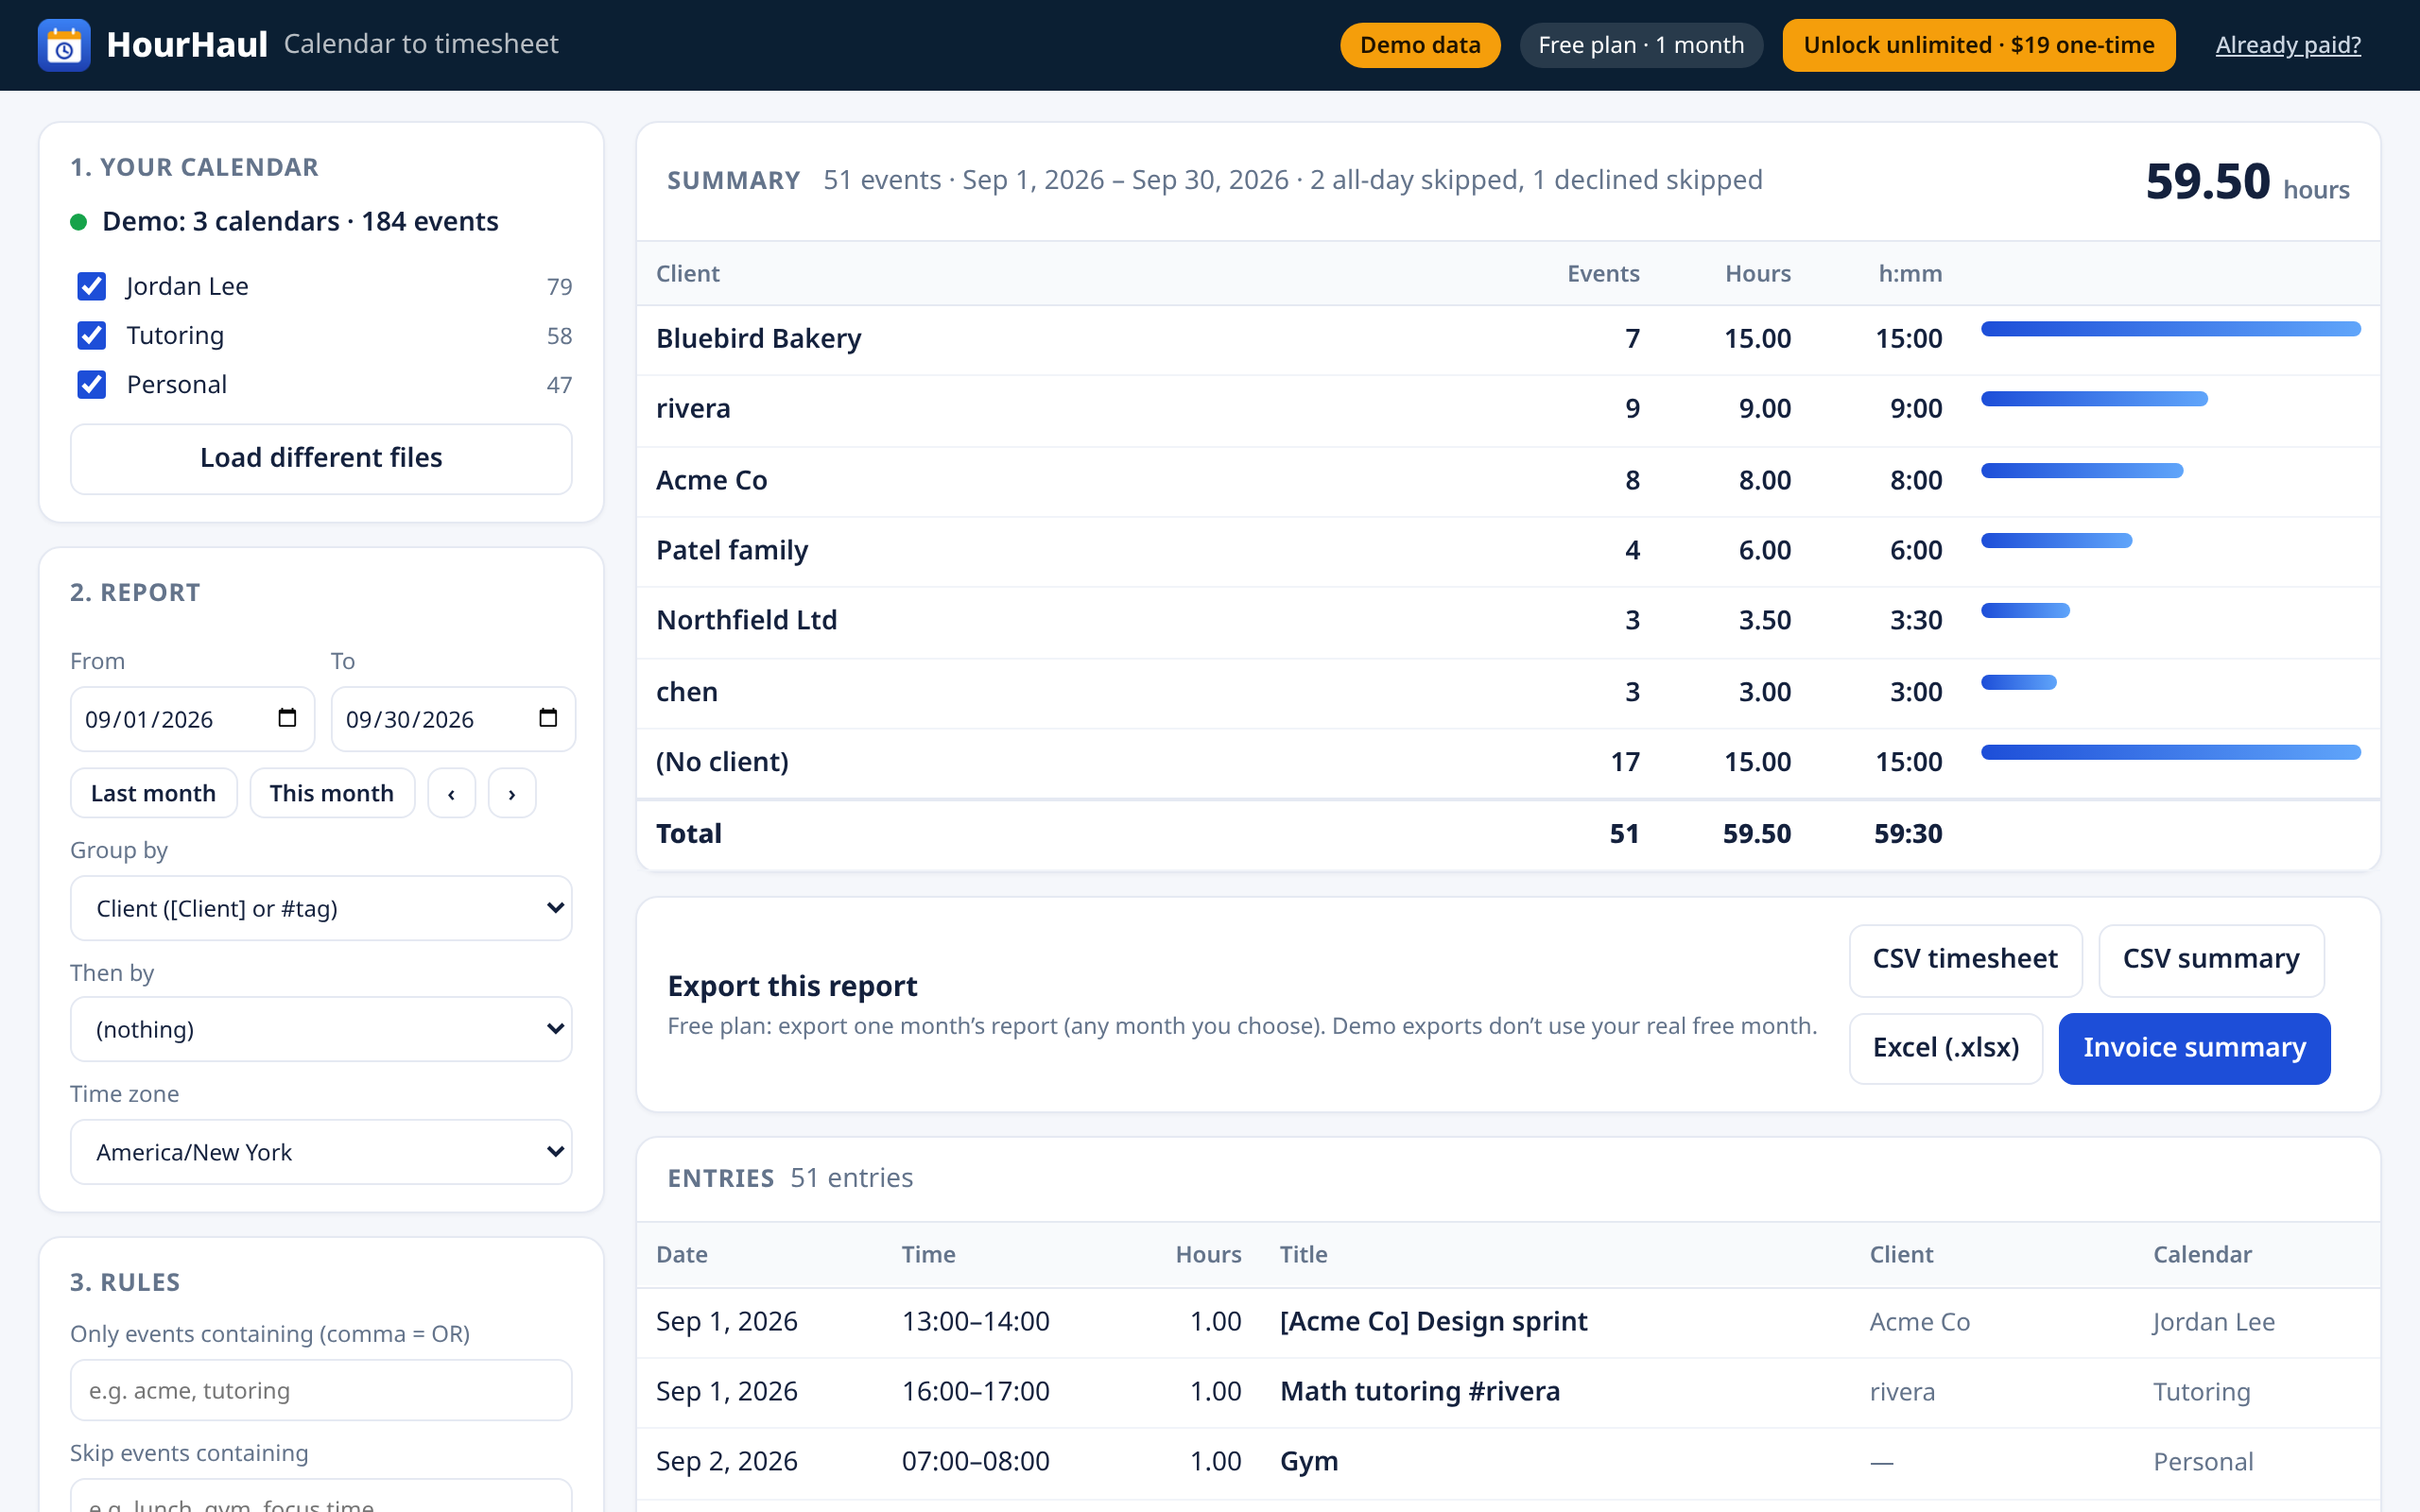
Task: Click the Acme Co hours bar
Action: point(2082,470)
